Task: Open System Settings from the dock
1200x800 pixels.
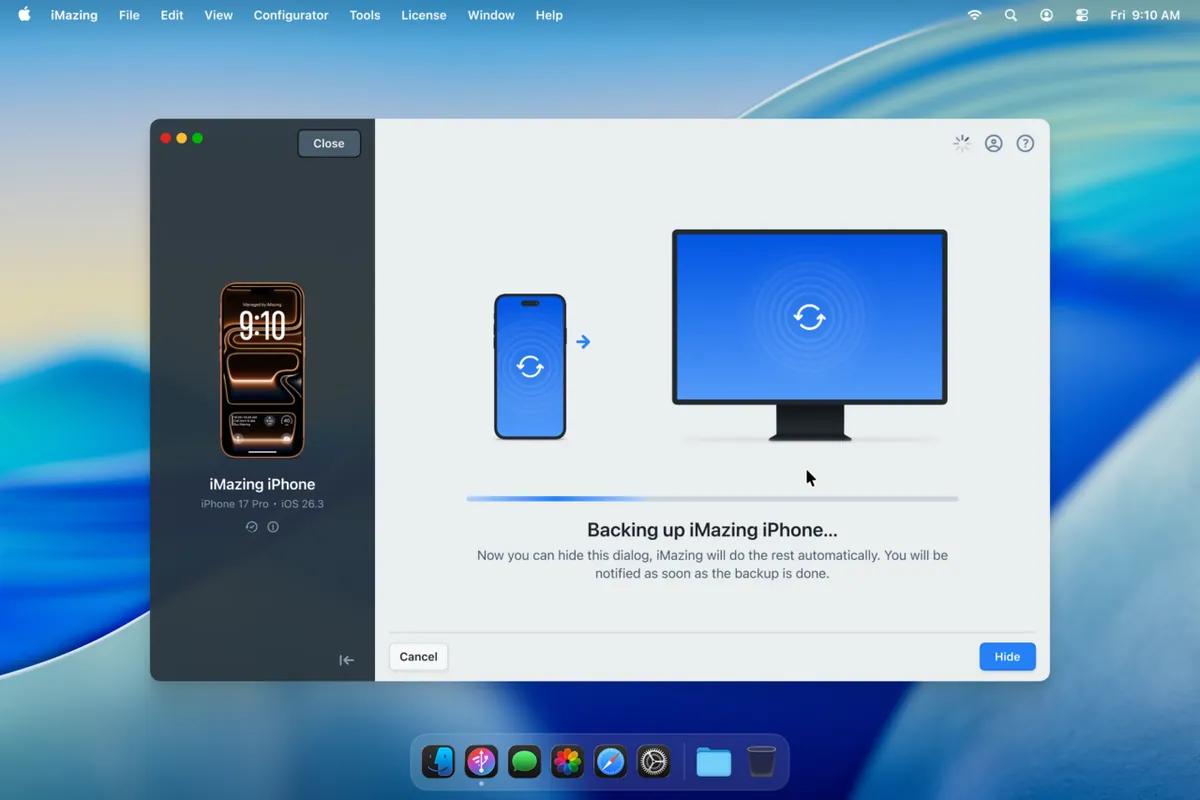Action: pos(653,762)
